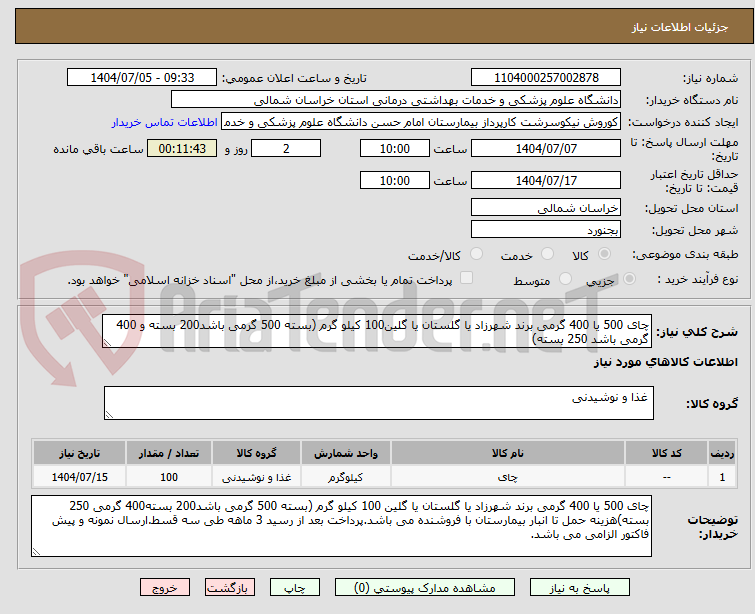Viewport: 755px width, 614px height.
Task: Select the کالا/خدمت radio button
Action: tap(476, 254)
